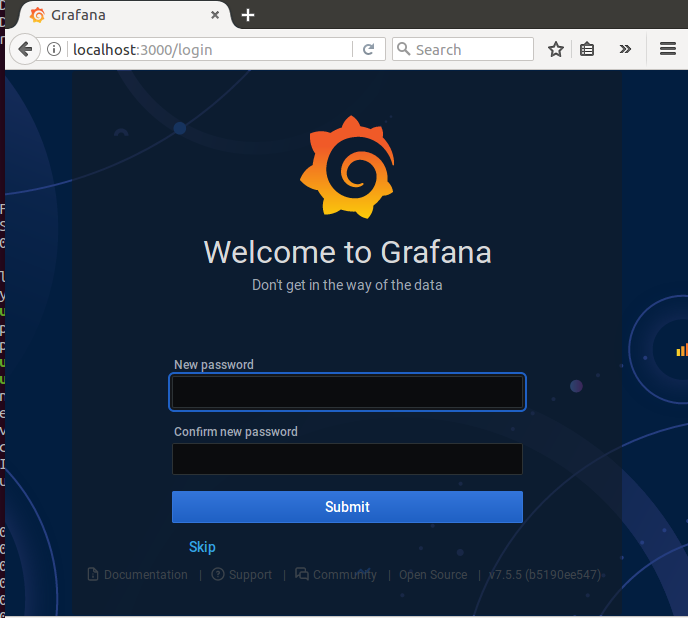The image size is (688, 618).
Task: Click version text v7.5.5 (b5190ee547)
Action: coord(545,575)
